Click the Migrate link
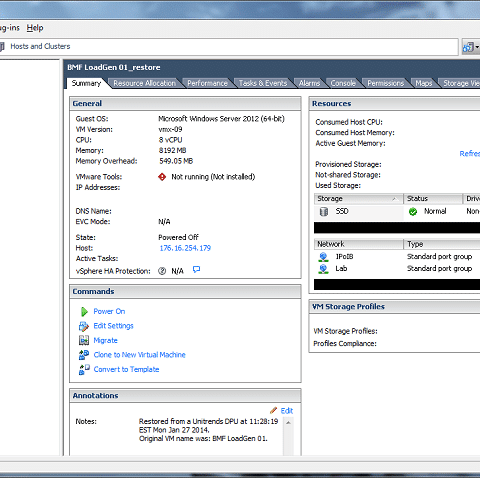The width and height of the screenshot is (480, 478). 105,340
